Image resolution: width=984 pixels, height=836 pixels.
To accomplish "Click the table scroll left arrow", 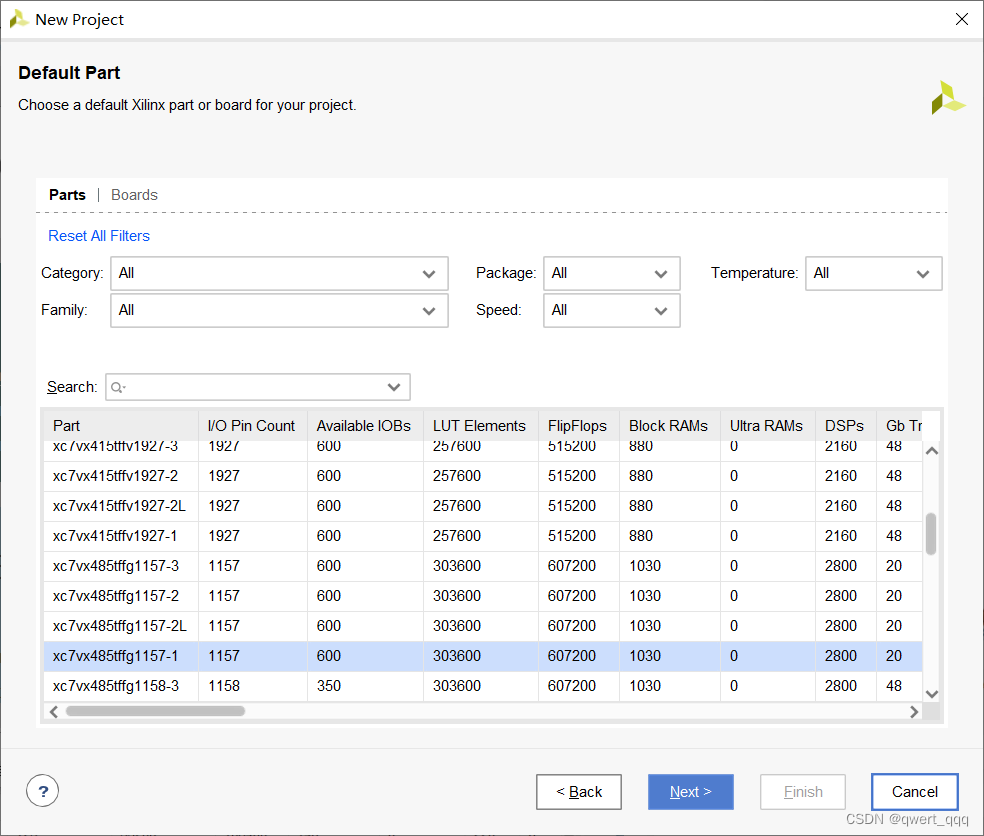I will [x=54, y=711].
